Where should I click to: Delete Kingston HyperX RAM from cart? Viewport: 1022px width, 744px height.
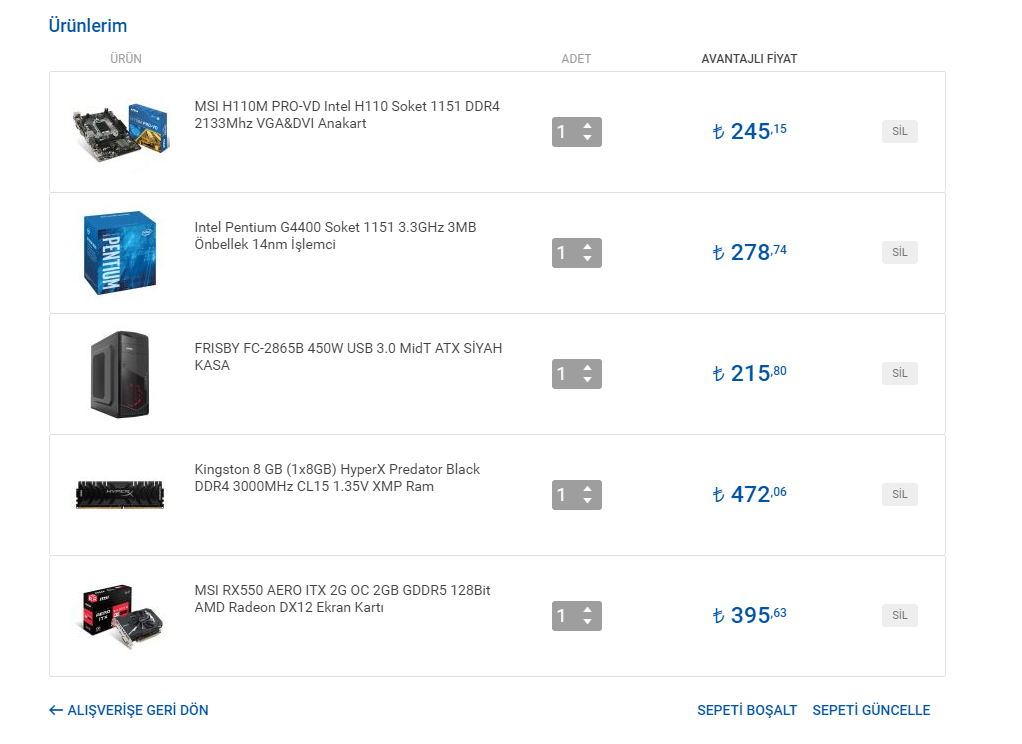pyautogui.click(x=899, y=494)
